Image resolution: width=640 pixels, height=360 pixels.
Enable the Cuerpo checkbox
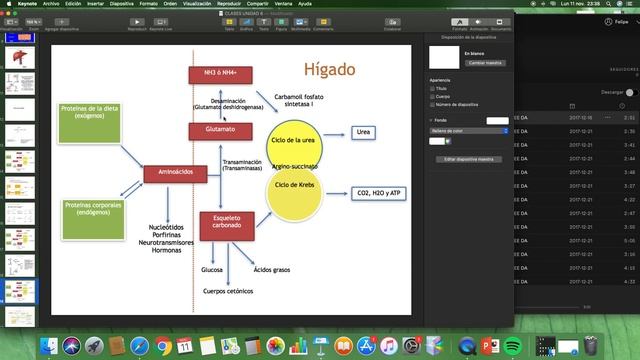[432, 97]
